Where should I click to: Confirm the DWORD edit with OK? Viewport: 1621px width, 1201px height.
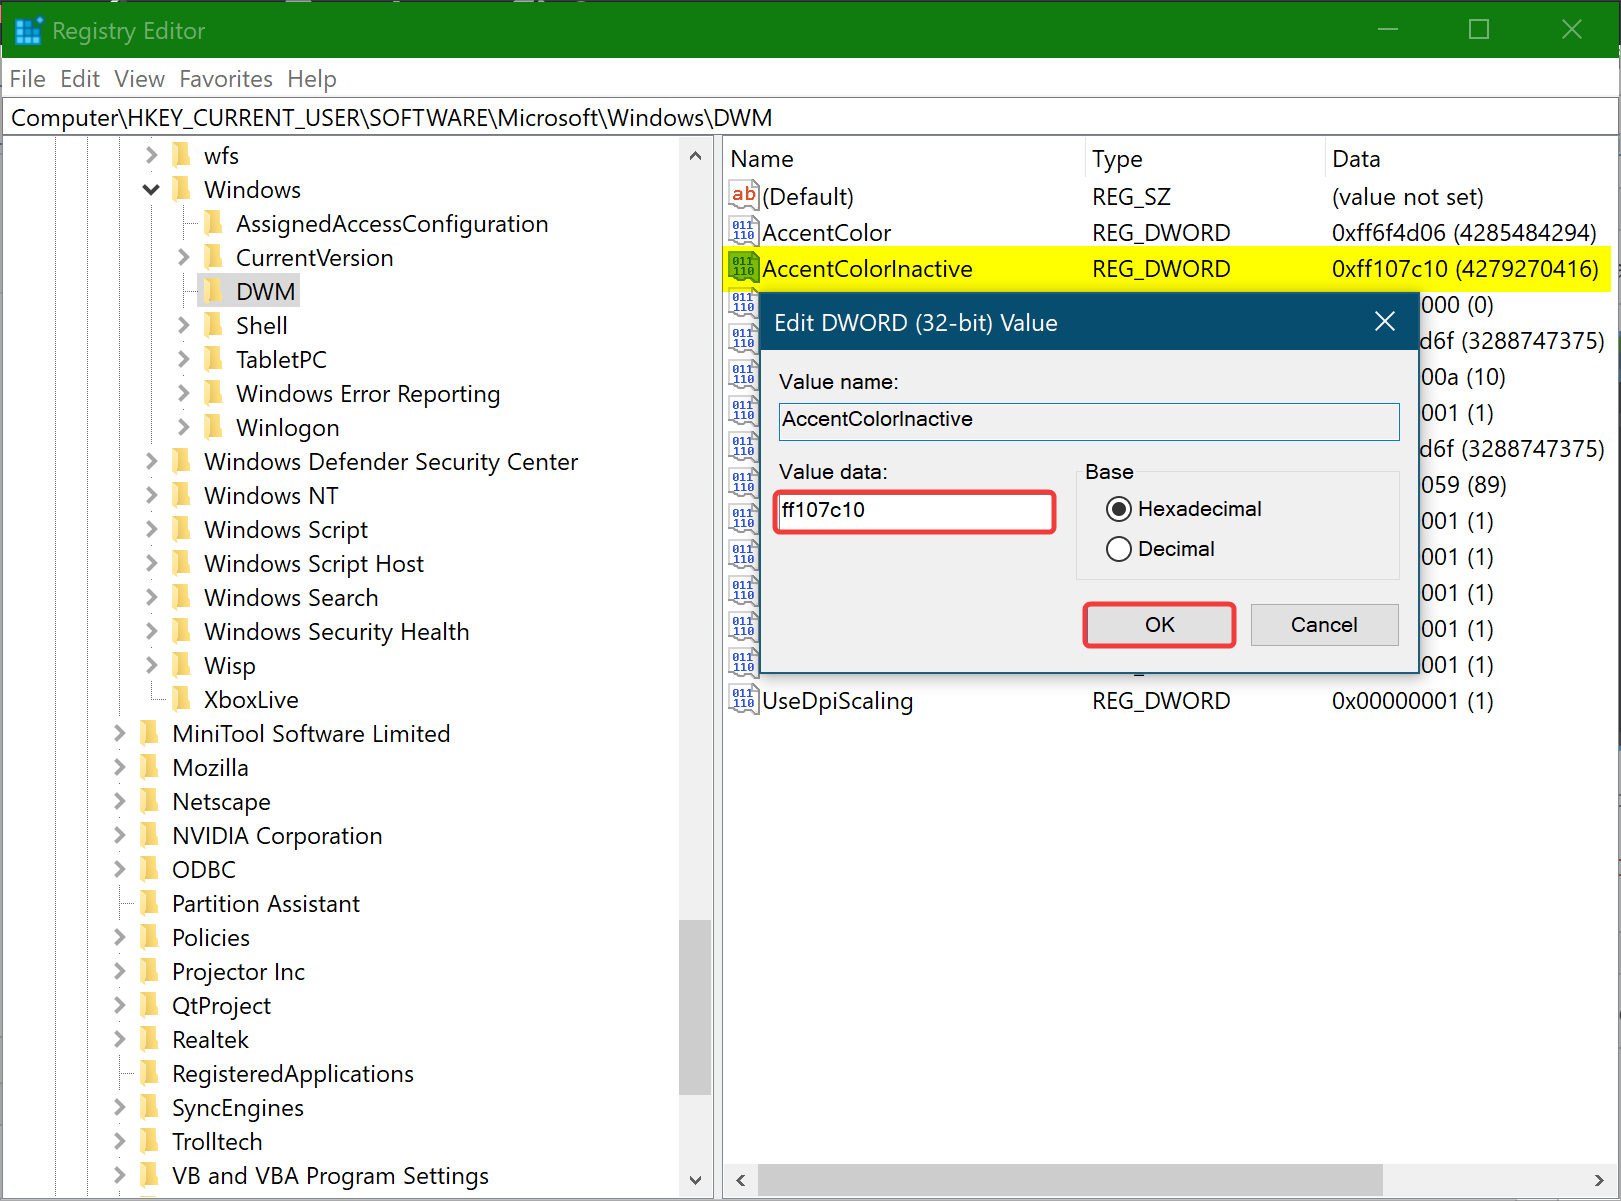1160,625
